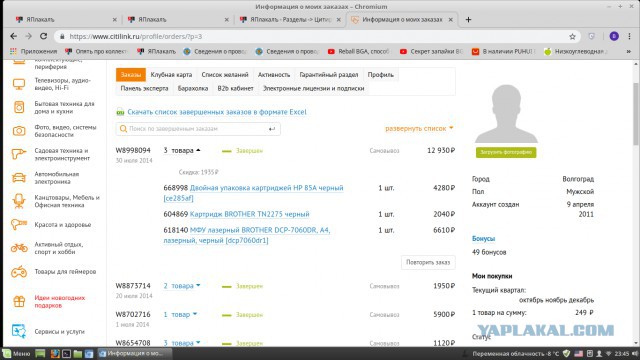This screenshot has width=640, height=360.
Task: Open the photo, video camera category icon
Action: pyautogui.click(x=19, y=131)
